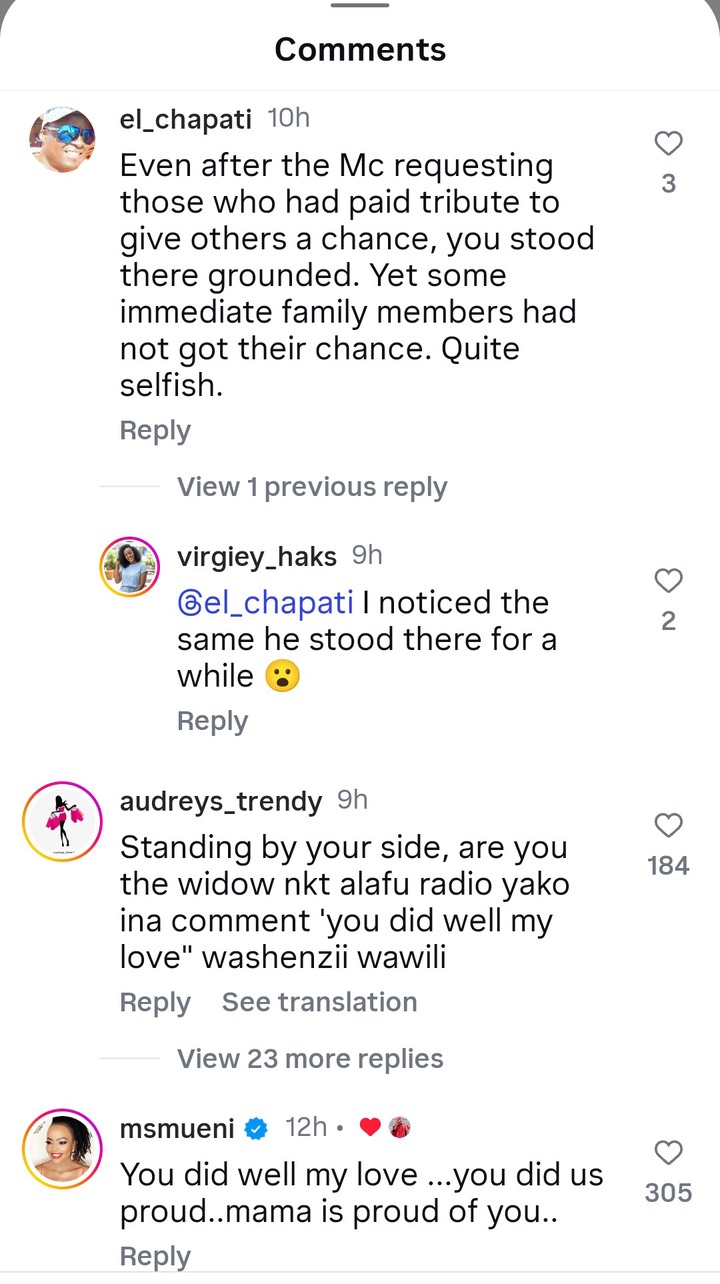Like virgiey_haks's reply with the heart

(x=668, y=580)
